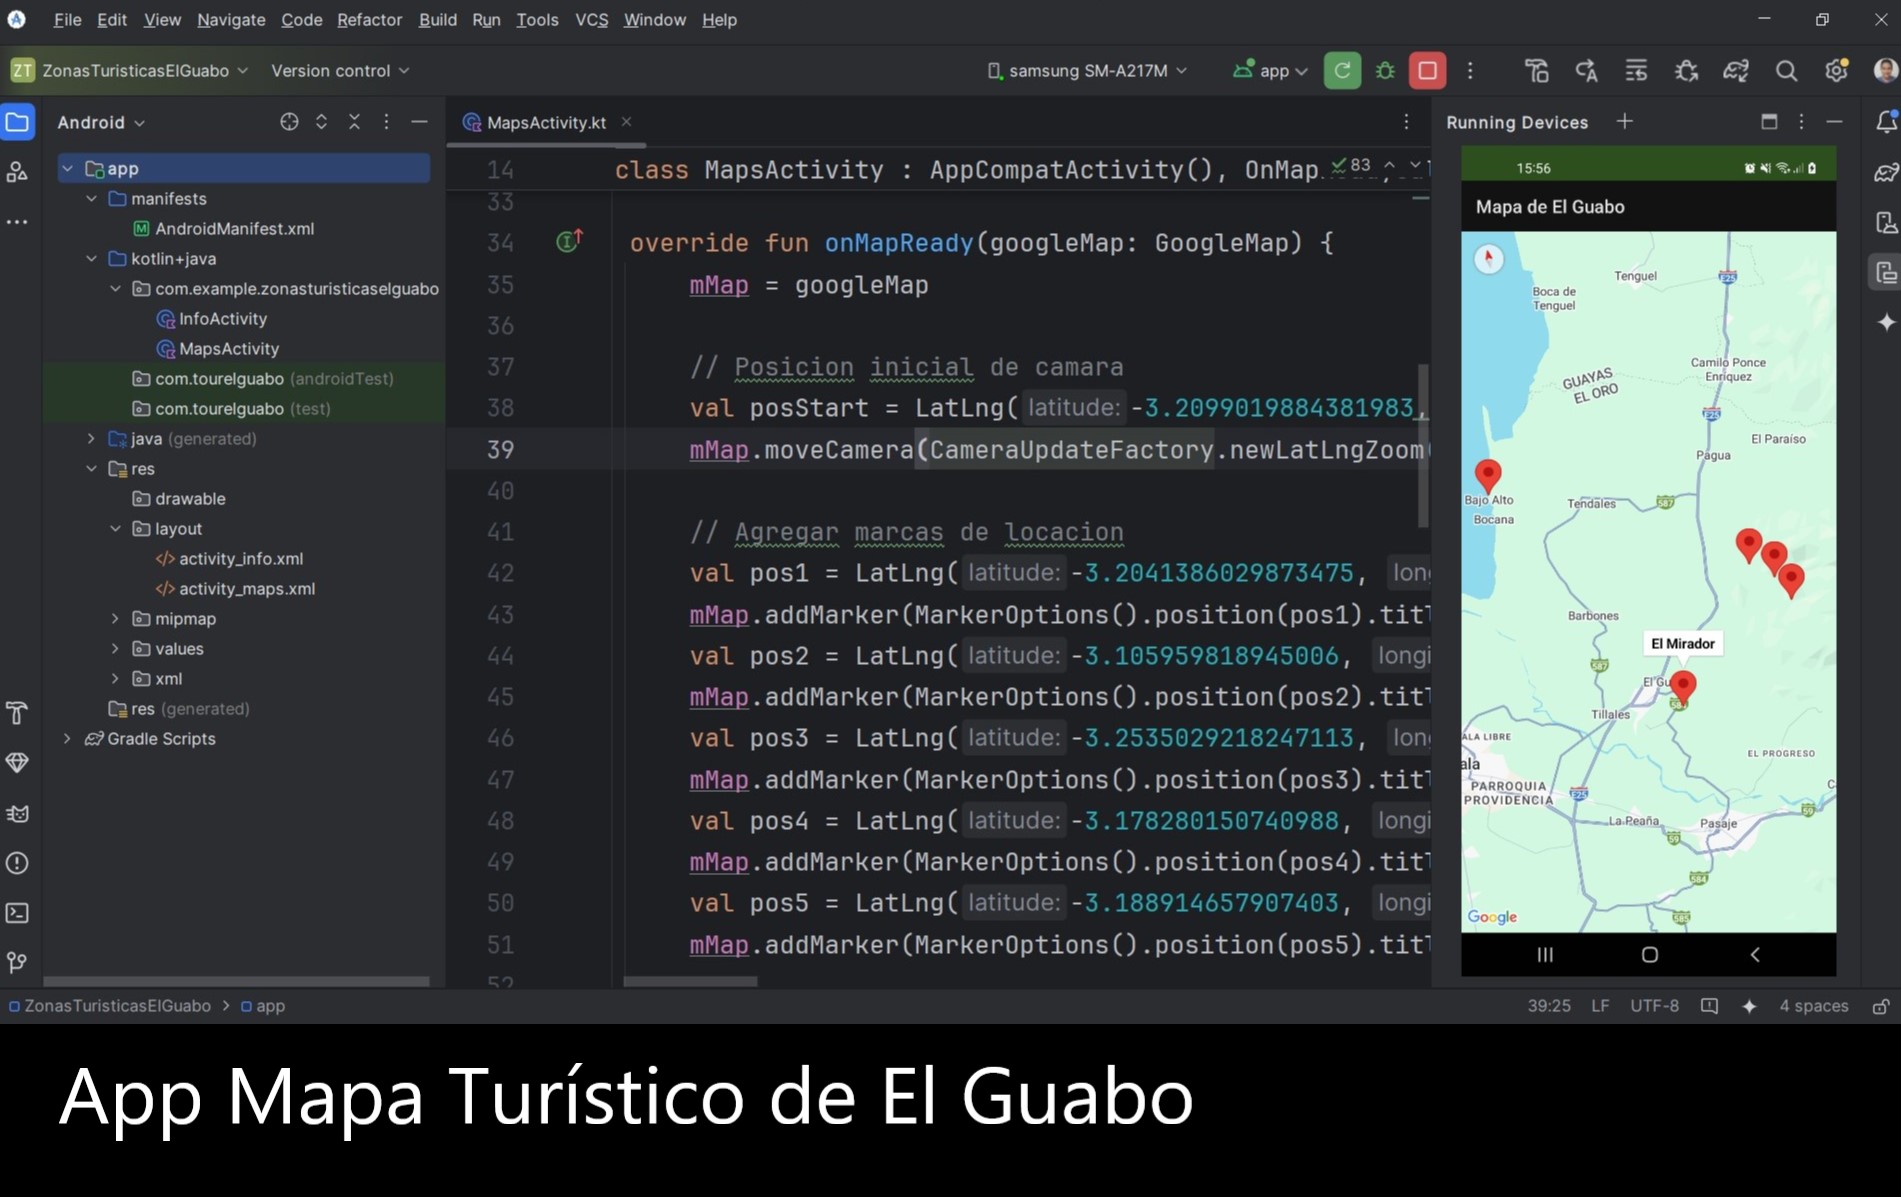Open AndroidManifest.xml in project tree

click(x=234, y=229)
